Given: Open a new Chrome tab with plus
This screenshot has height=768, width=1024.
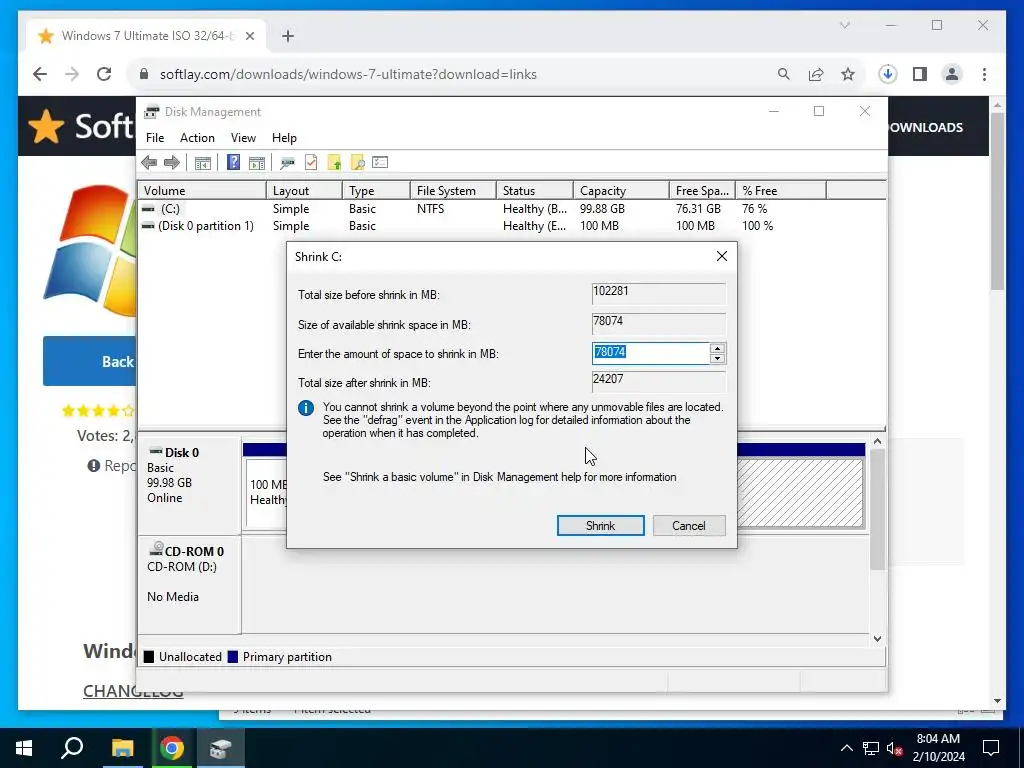Looking at the screenshot, I should (x=287, y=36).
